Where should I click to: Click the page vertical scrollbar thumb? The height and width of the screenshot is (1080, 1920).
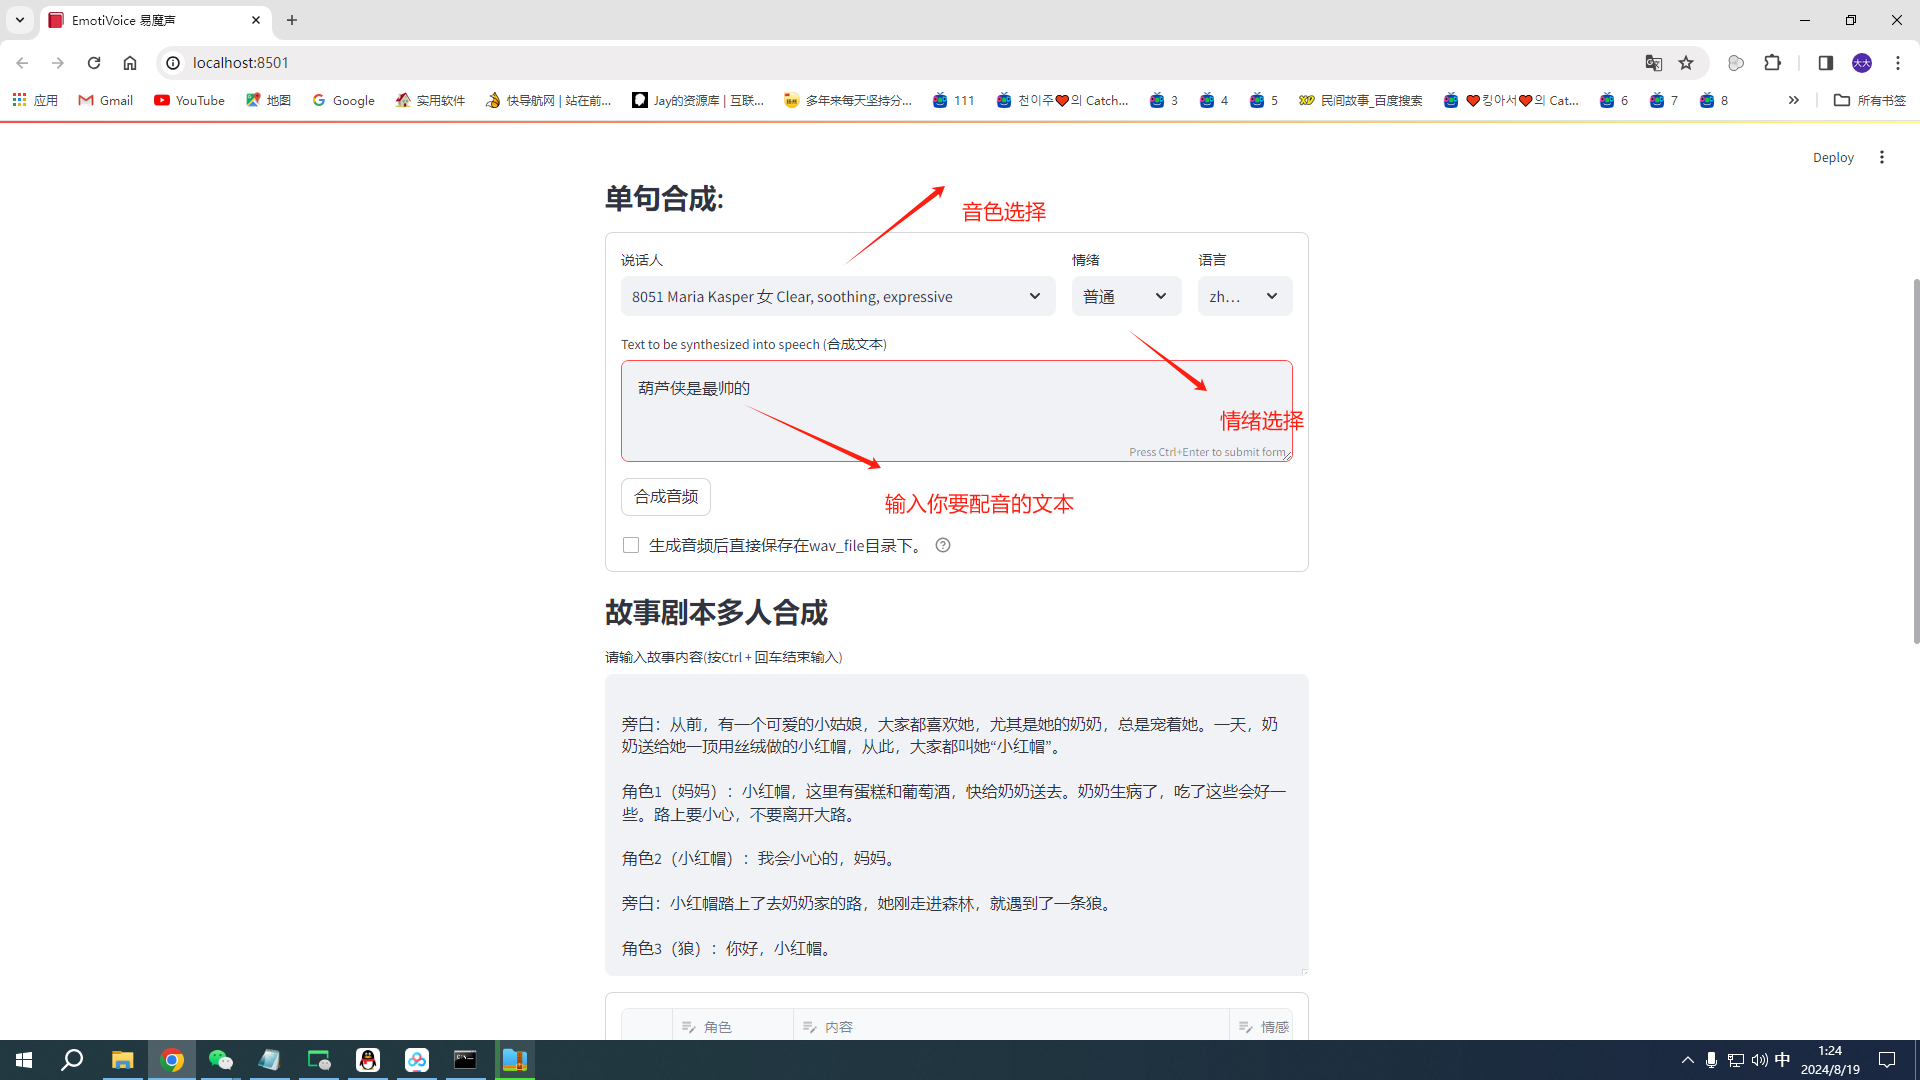pyautogui.click(x=1915, y=460)
